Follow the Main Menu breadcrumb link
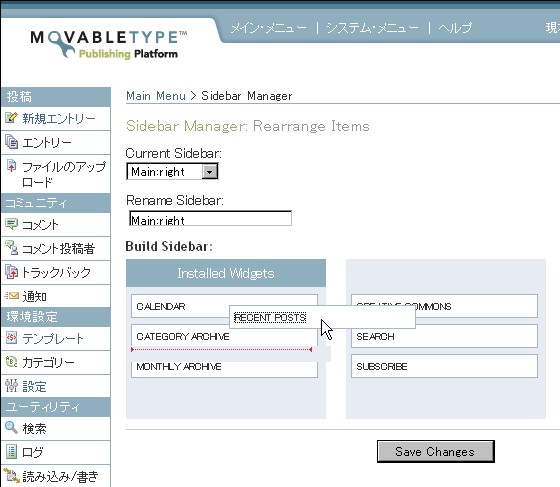Viewport: 560px width, 487px height. [156, 96]
